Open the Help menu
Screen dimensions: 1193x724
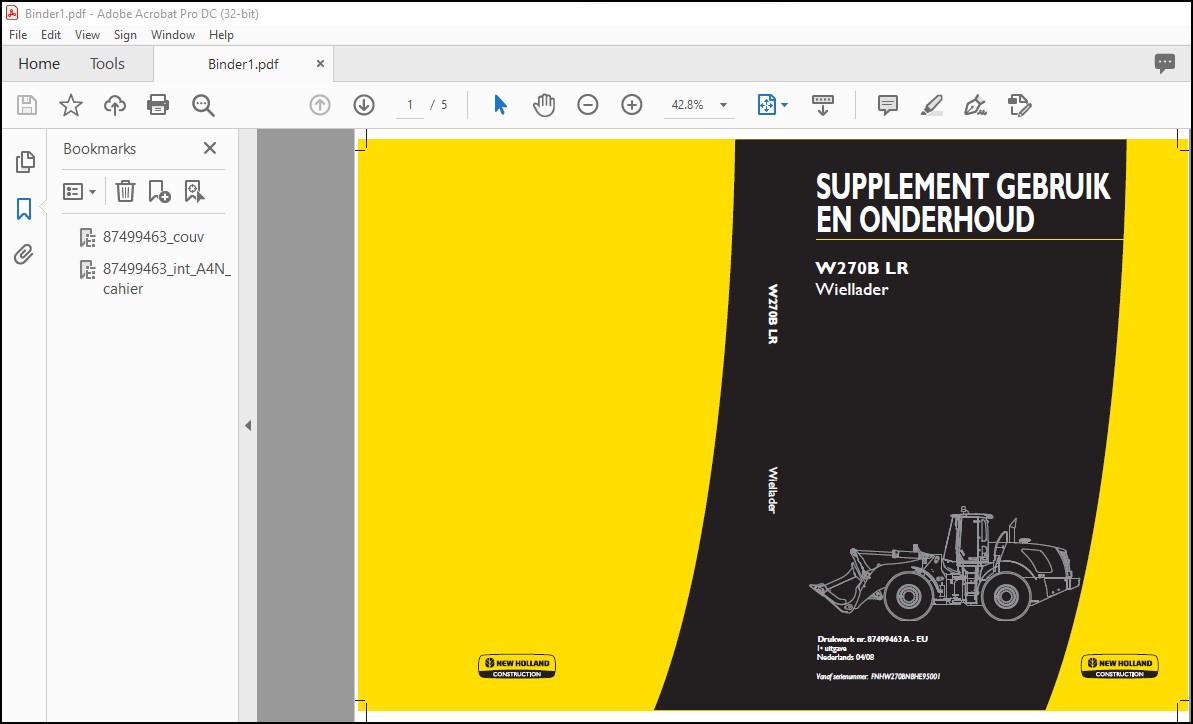coord(221,34)
